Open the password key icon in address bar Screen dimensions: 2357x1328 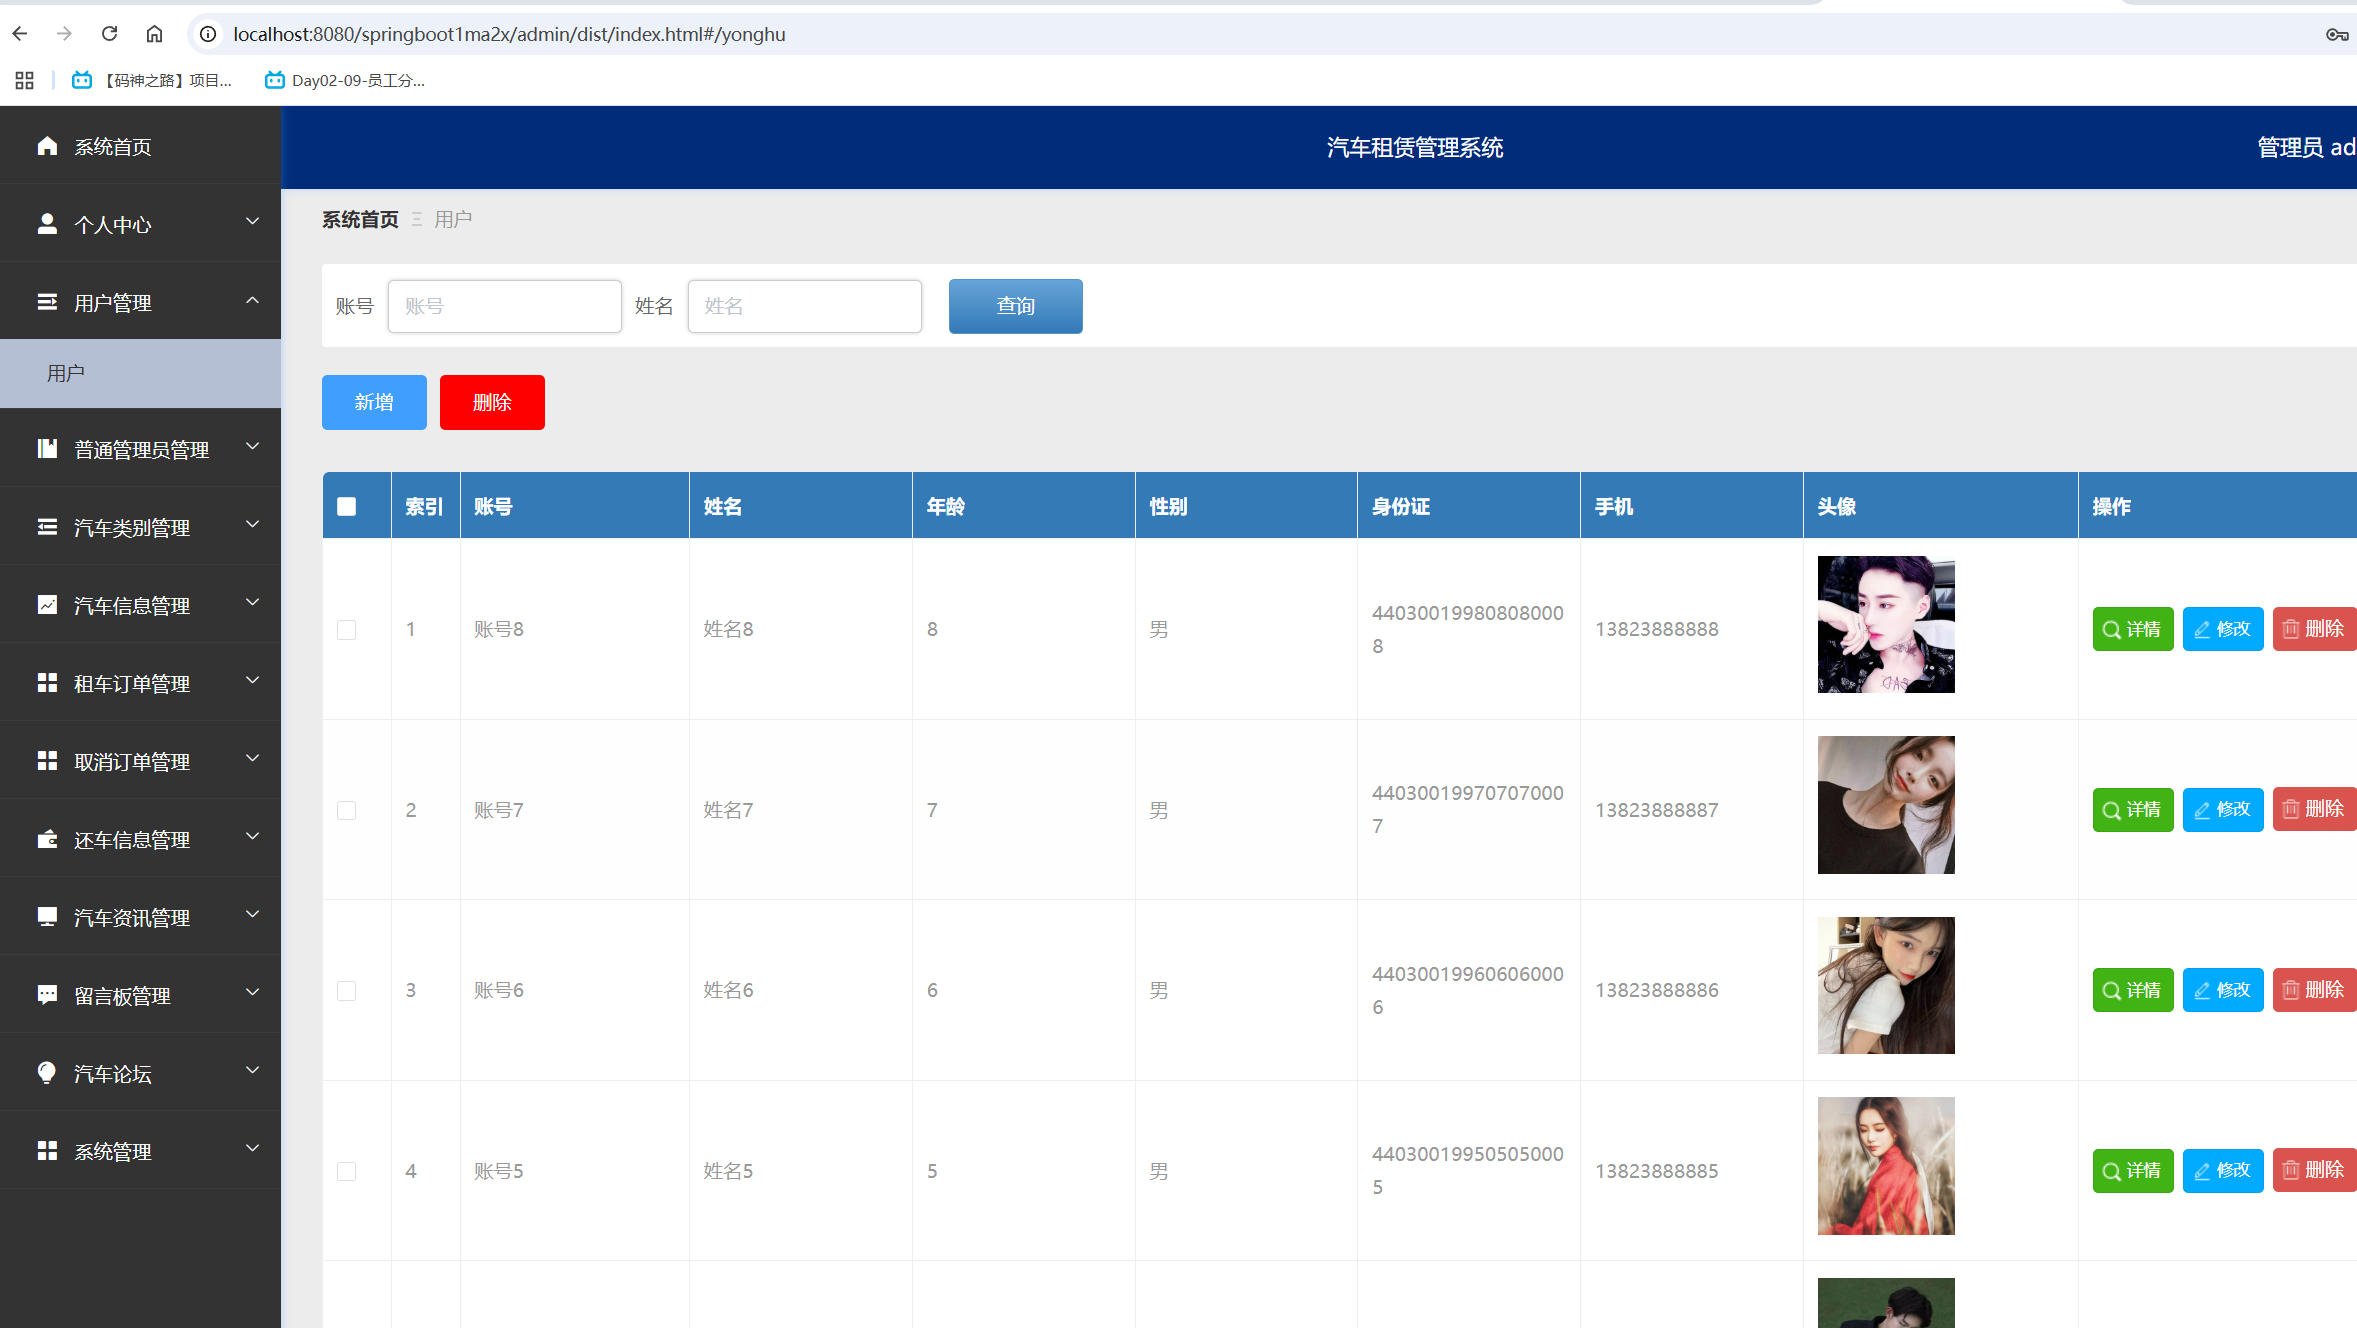pyautogui.click(x=2336, y=34)
